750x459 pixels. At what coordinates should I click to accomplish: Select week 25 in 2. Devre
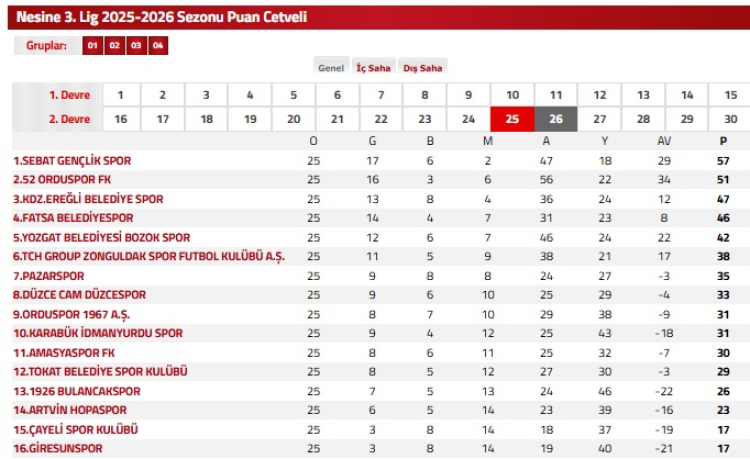pos(512,119)
